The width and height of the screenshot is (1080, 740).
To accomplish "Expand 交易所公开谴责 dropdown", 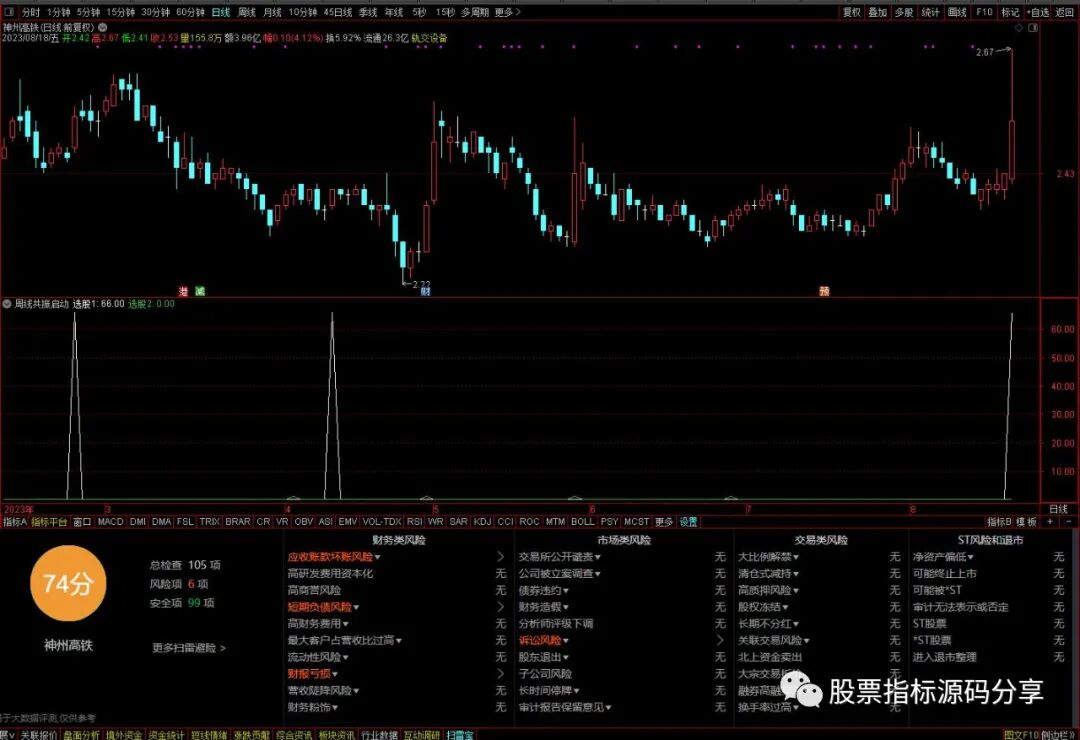I will click(597, 557).
